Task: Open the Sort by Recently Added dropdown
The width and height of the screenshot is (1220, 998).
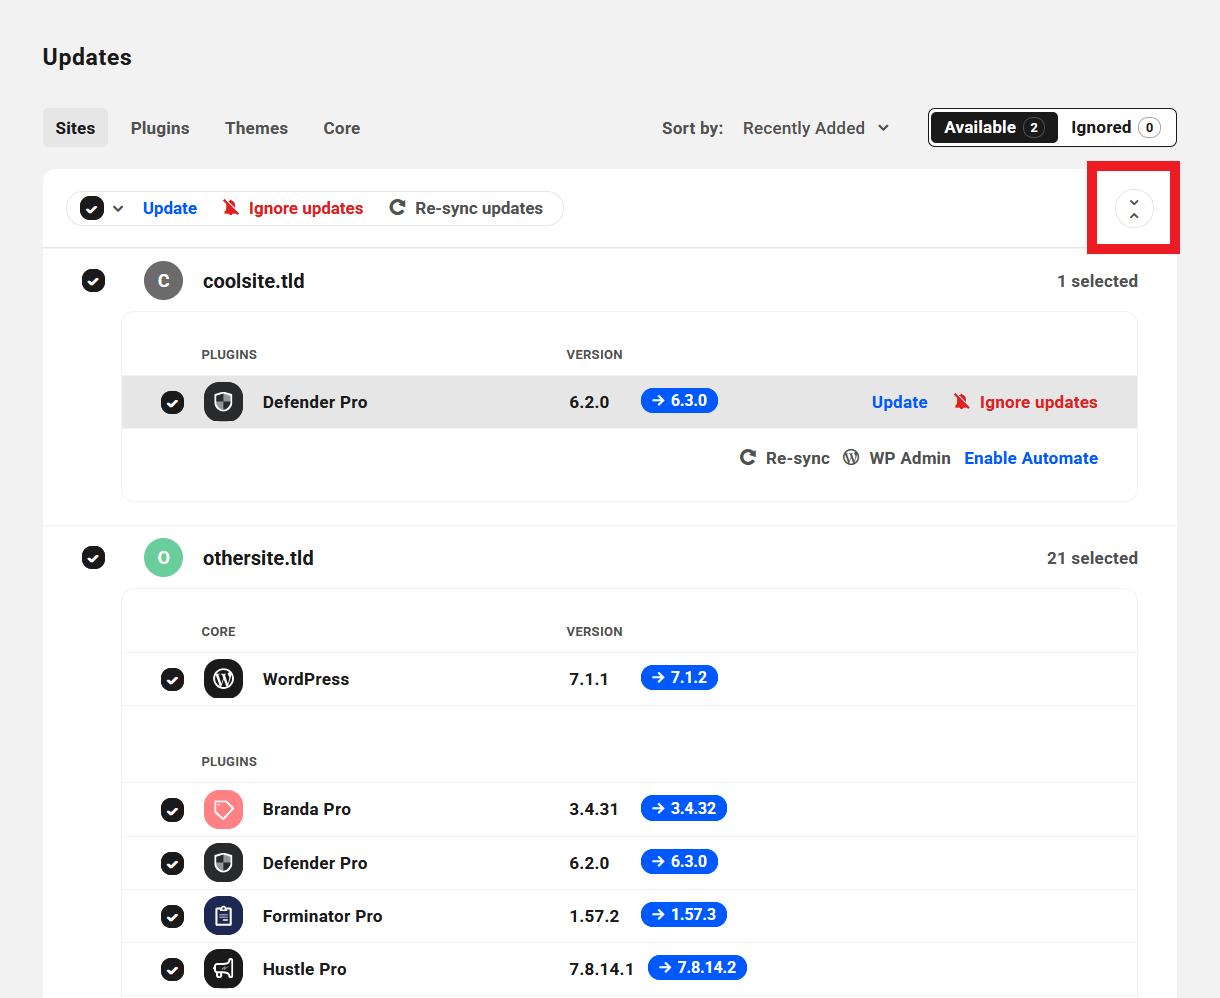Action: [x=816, y=128]
